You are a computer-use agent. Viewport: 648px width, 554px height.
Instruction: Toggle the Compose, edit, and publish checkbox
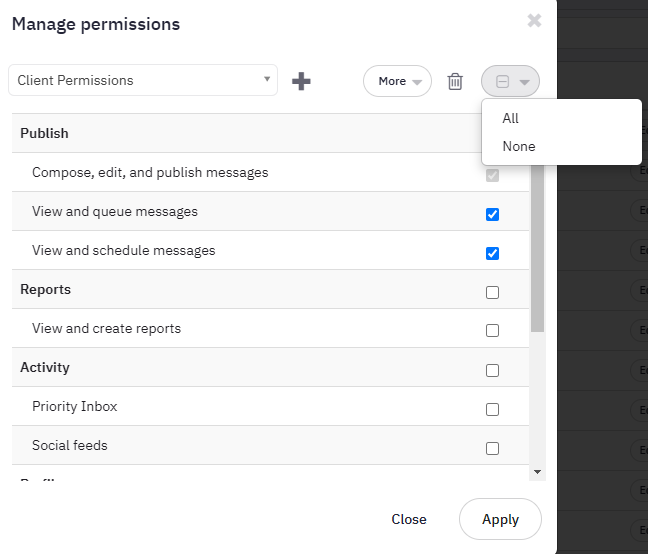[x=492, y=175]
